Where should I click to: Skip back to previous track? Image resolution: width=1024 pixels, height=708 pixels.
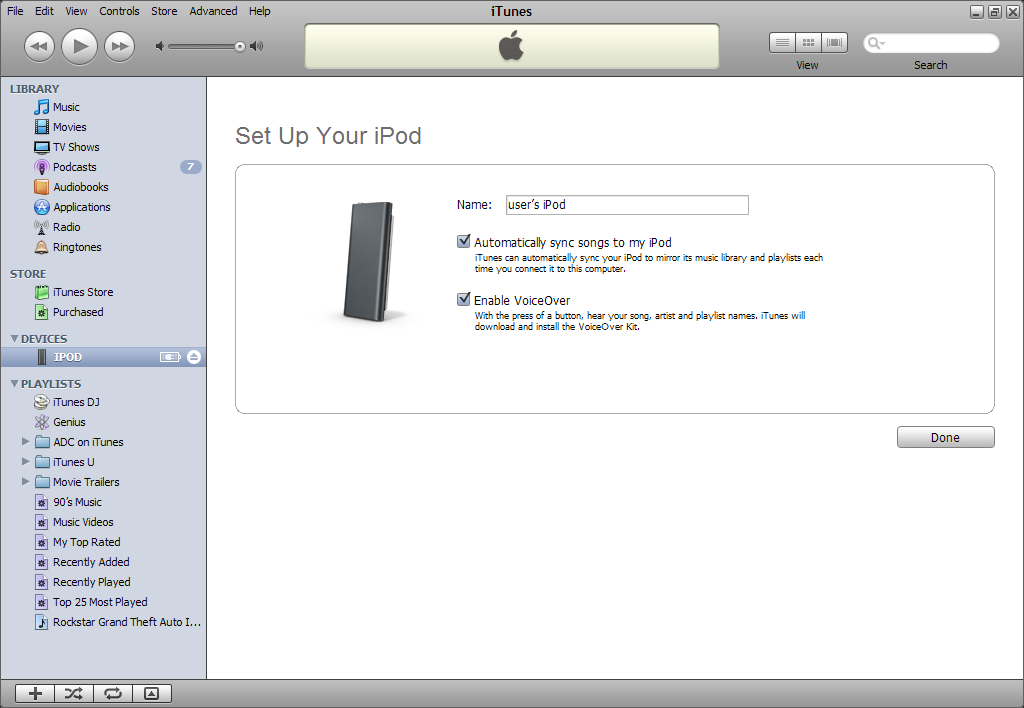point(39,46)
